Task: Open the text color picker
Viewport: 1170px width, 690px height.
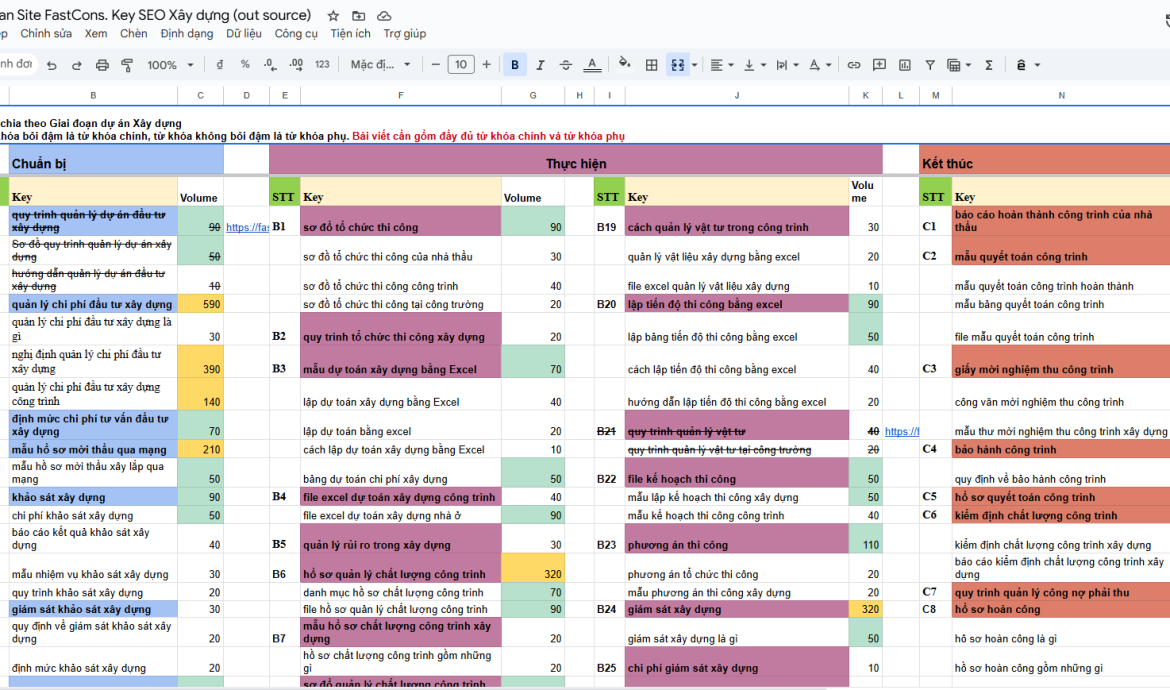Action: 592,65
